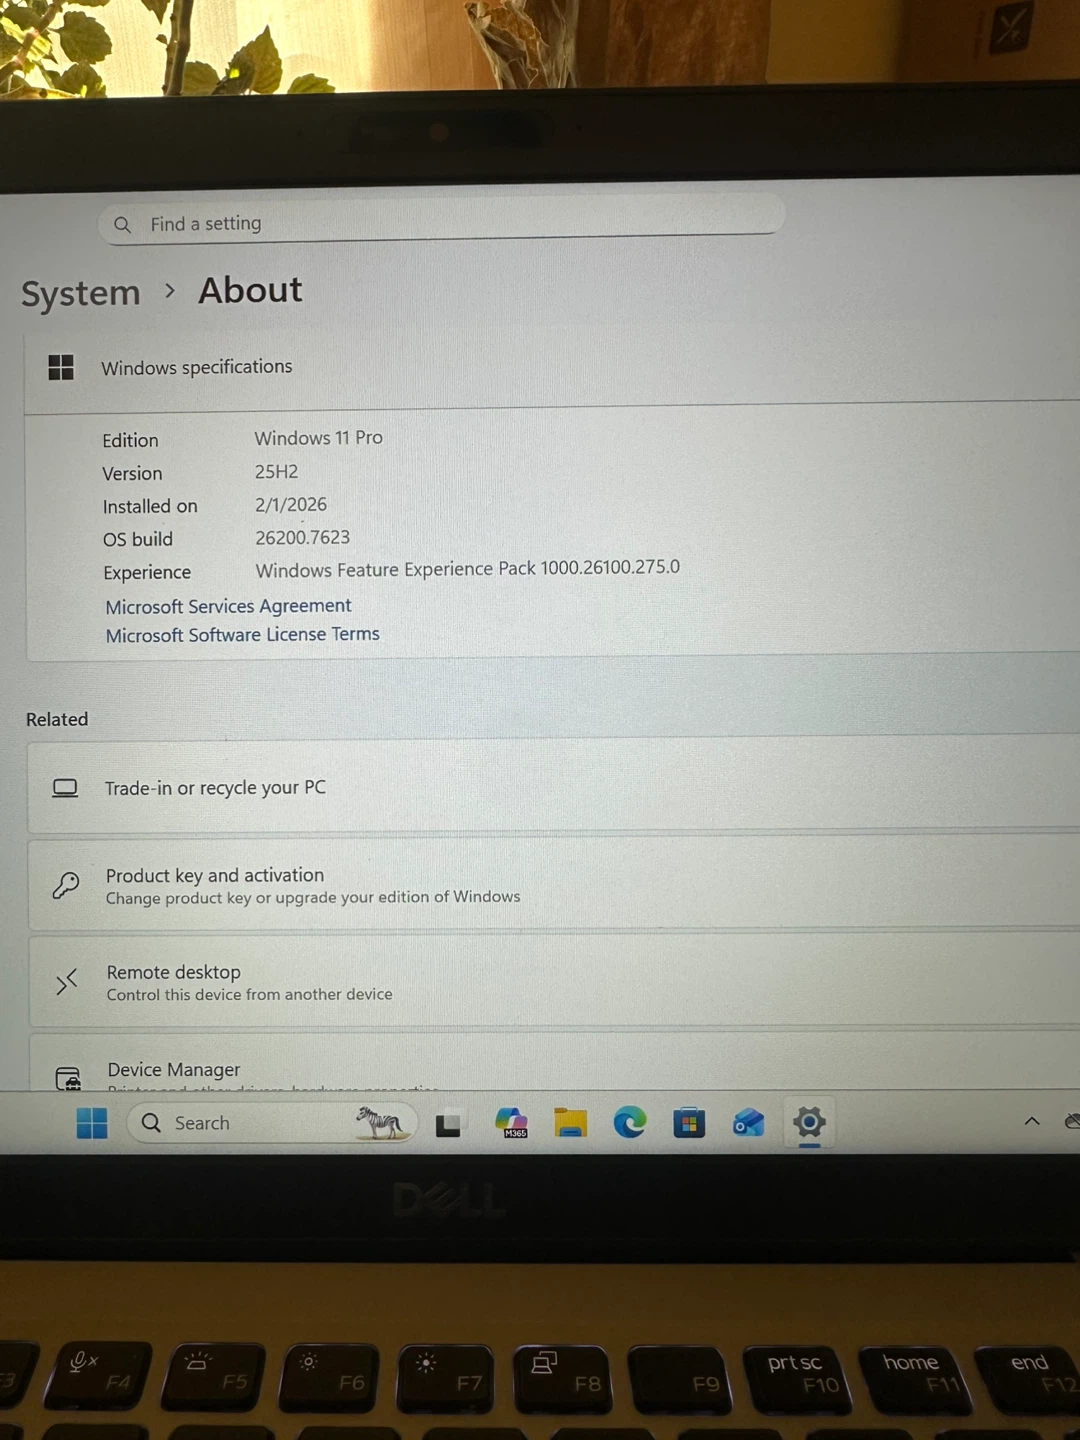The height and width of the screenshot is (1440, 1080).
Task: Click the Remote desktop arrows icon
Action: (x=66, y=982)
